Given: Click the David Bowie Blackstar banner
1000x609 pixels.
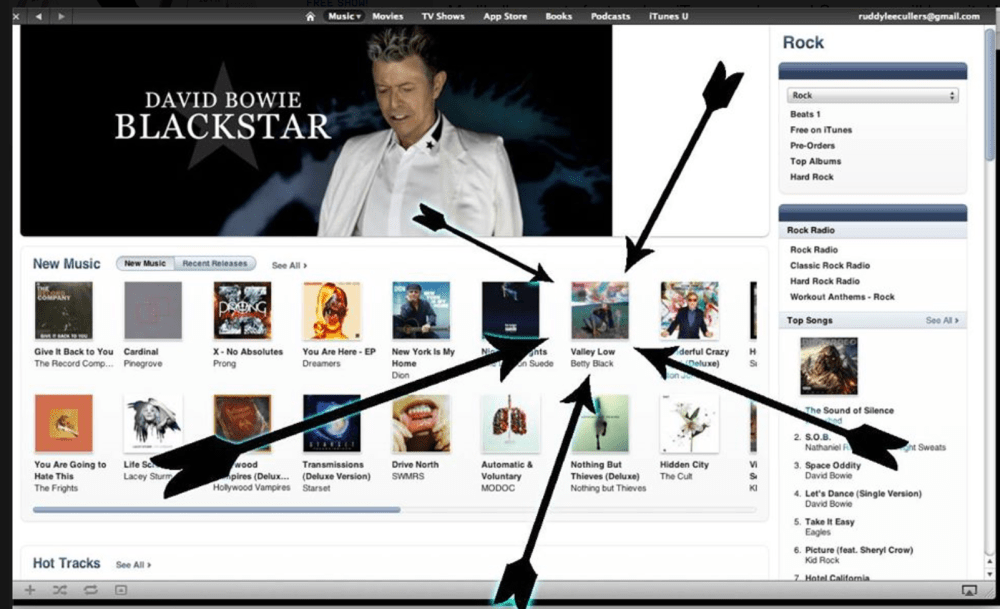Looking at the screenshot, I should pos(316,130).
